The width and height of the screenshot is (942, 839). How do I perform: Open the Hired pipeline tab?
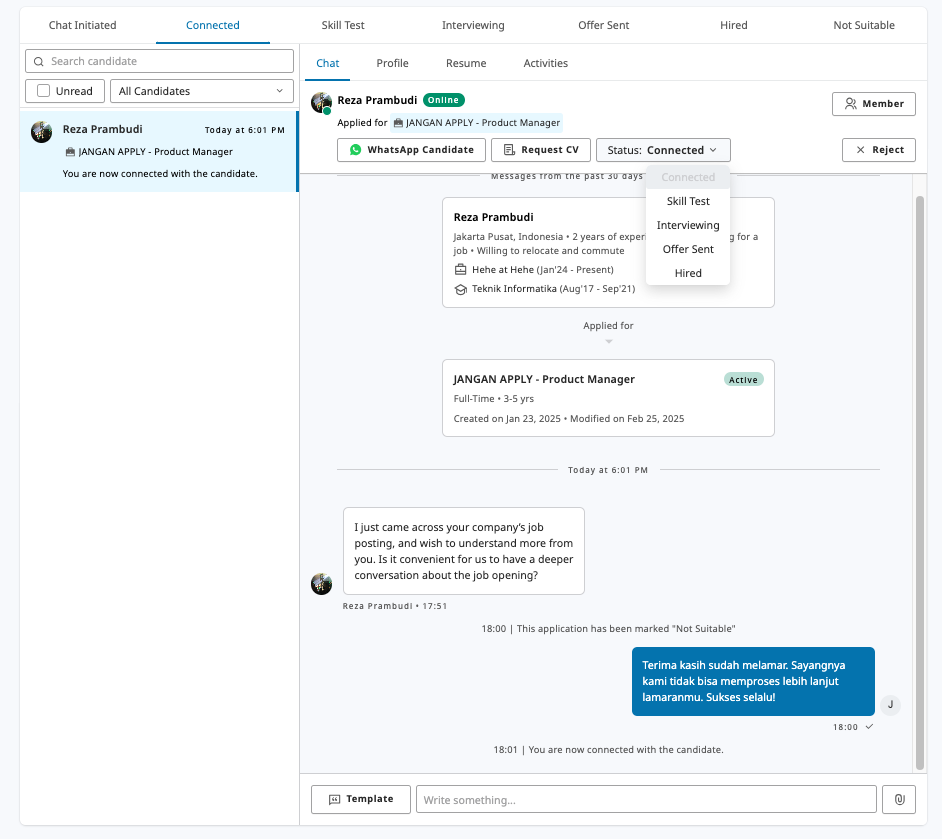click(x=734, y=25)
